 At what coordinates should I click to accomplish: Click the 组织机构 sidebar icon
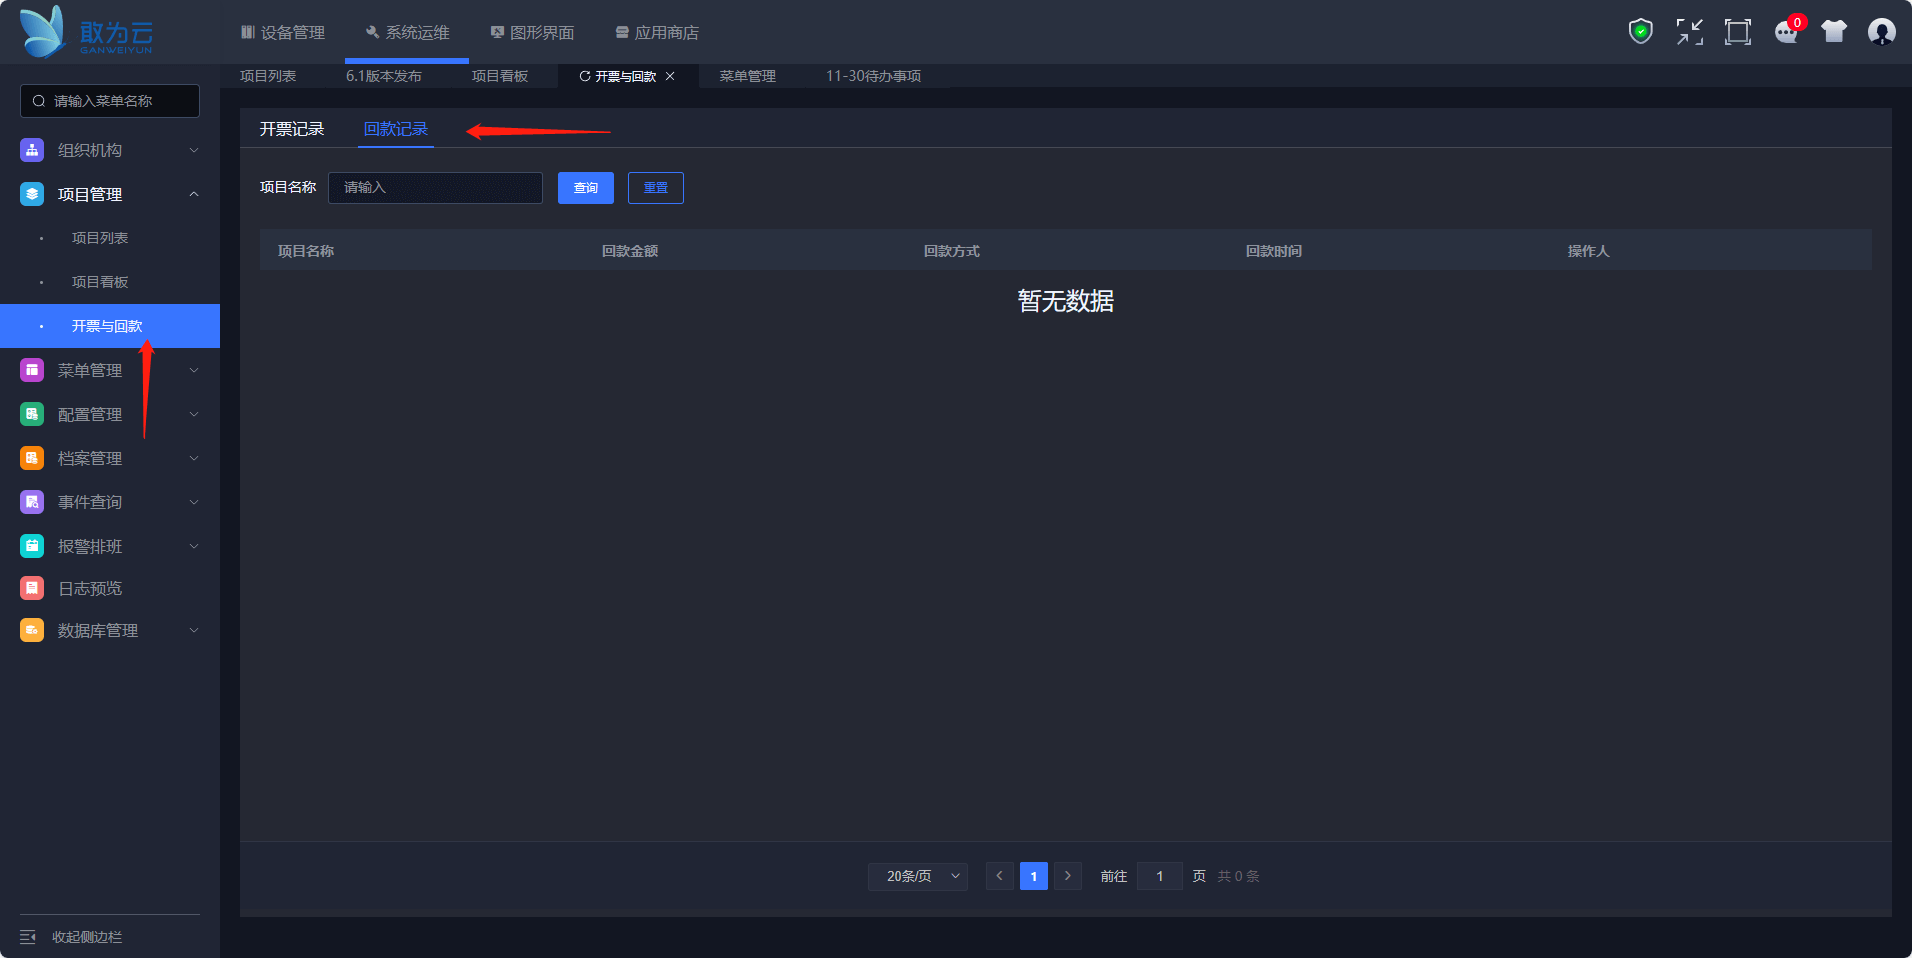32,150
